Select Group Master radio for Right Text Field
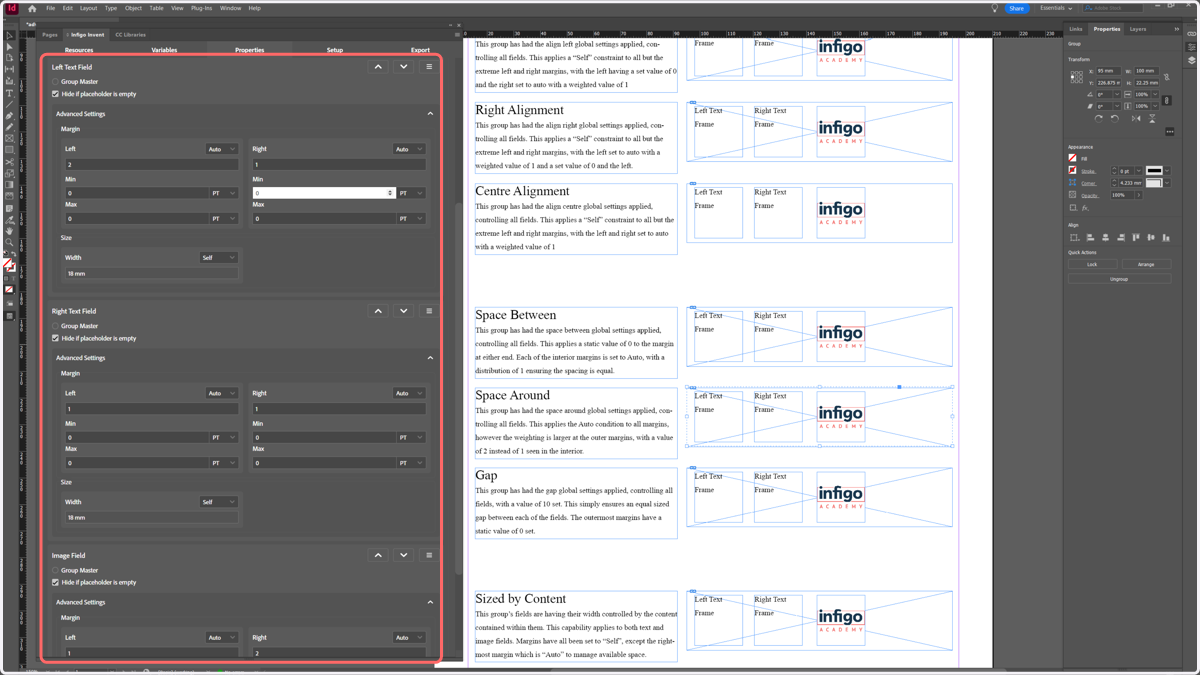 55,326
